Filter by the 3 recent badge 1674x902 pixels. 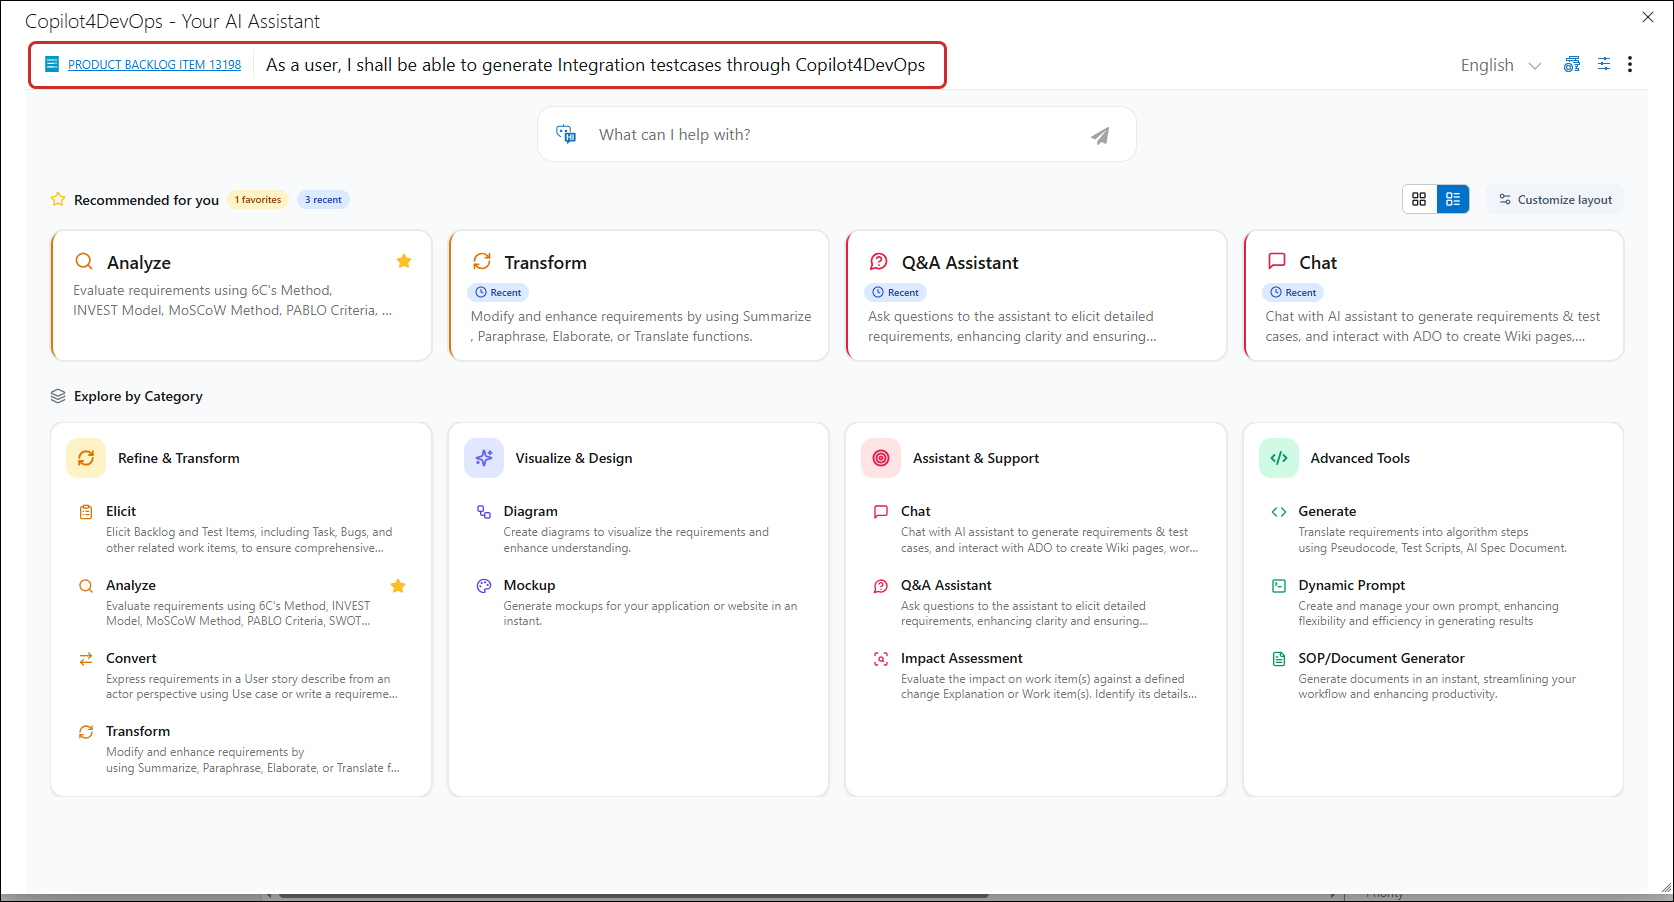click(323, 200)
